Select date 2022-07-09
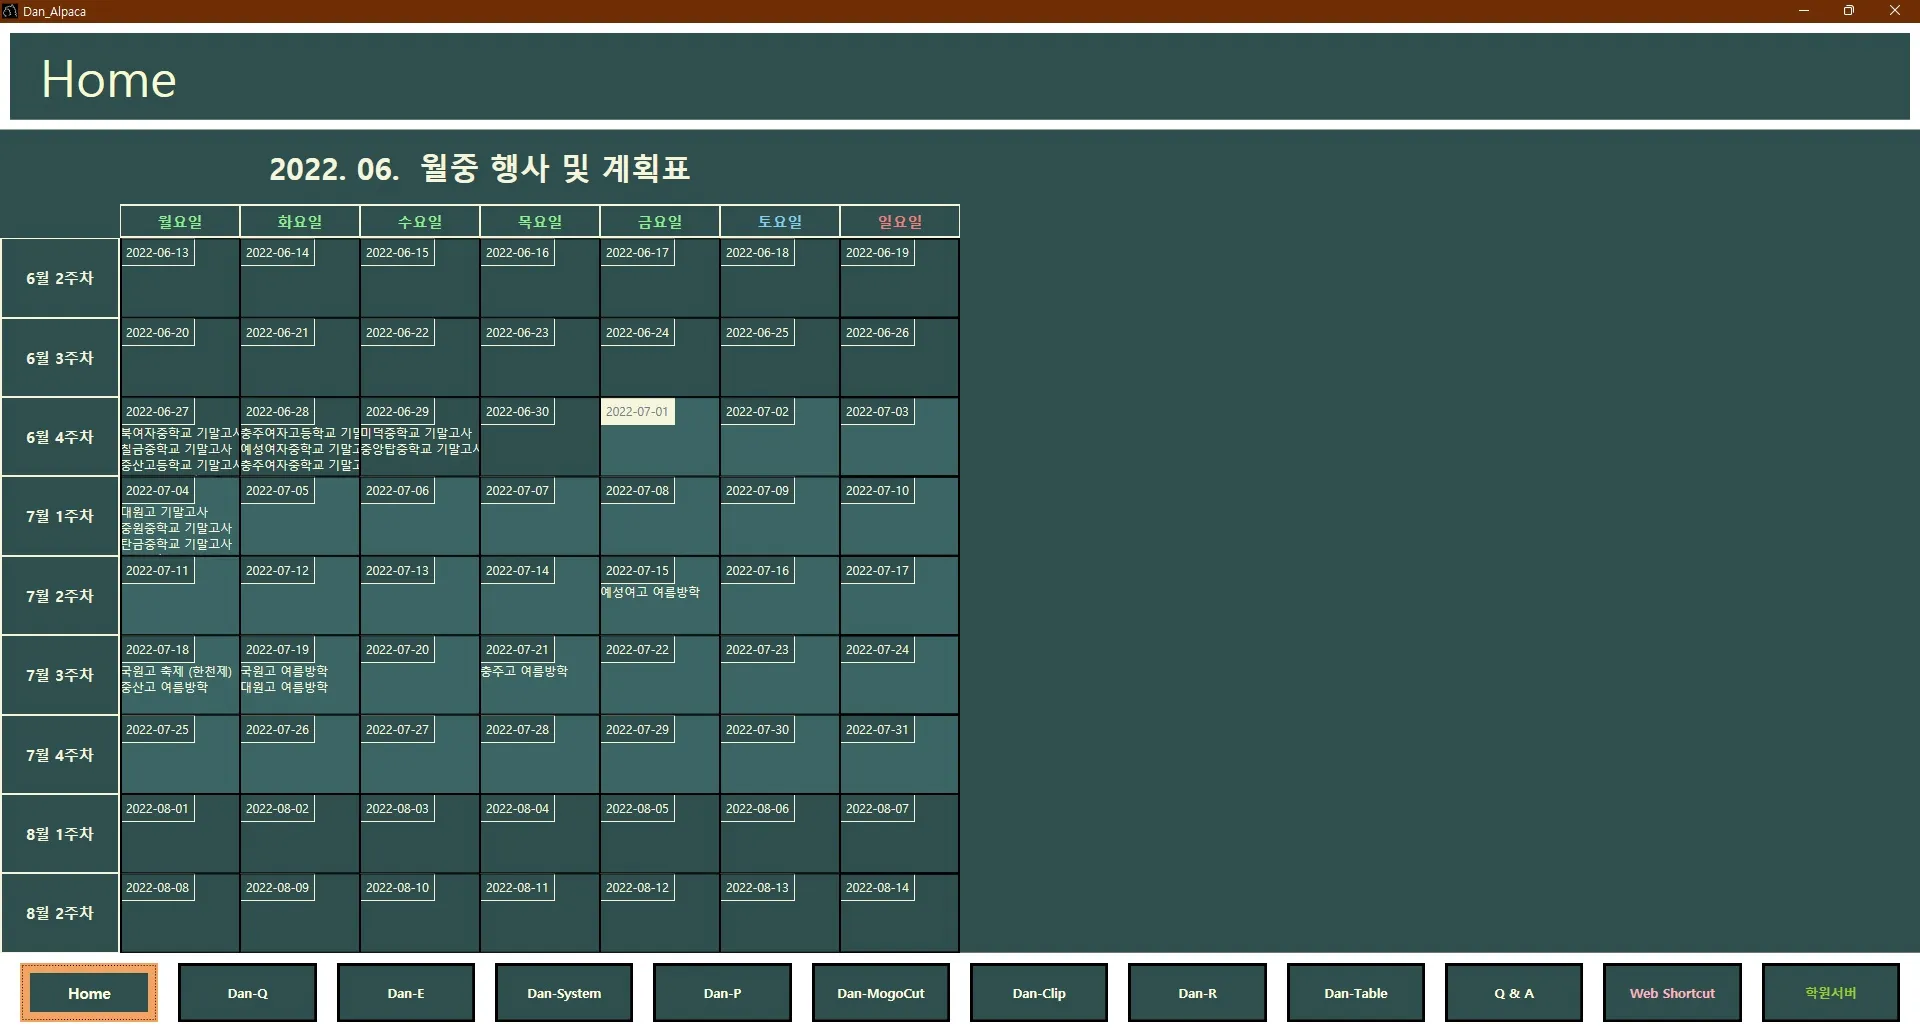The height and width of the screenshot is (1032, 1920). point(757,491)
